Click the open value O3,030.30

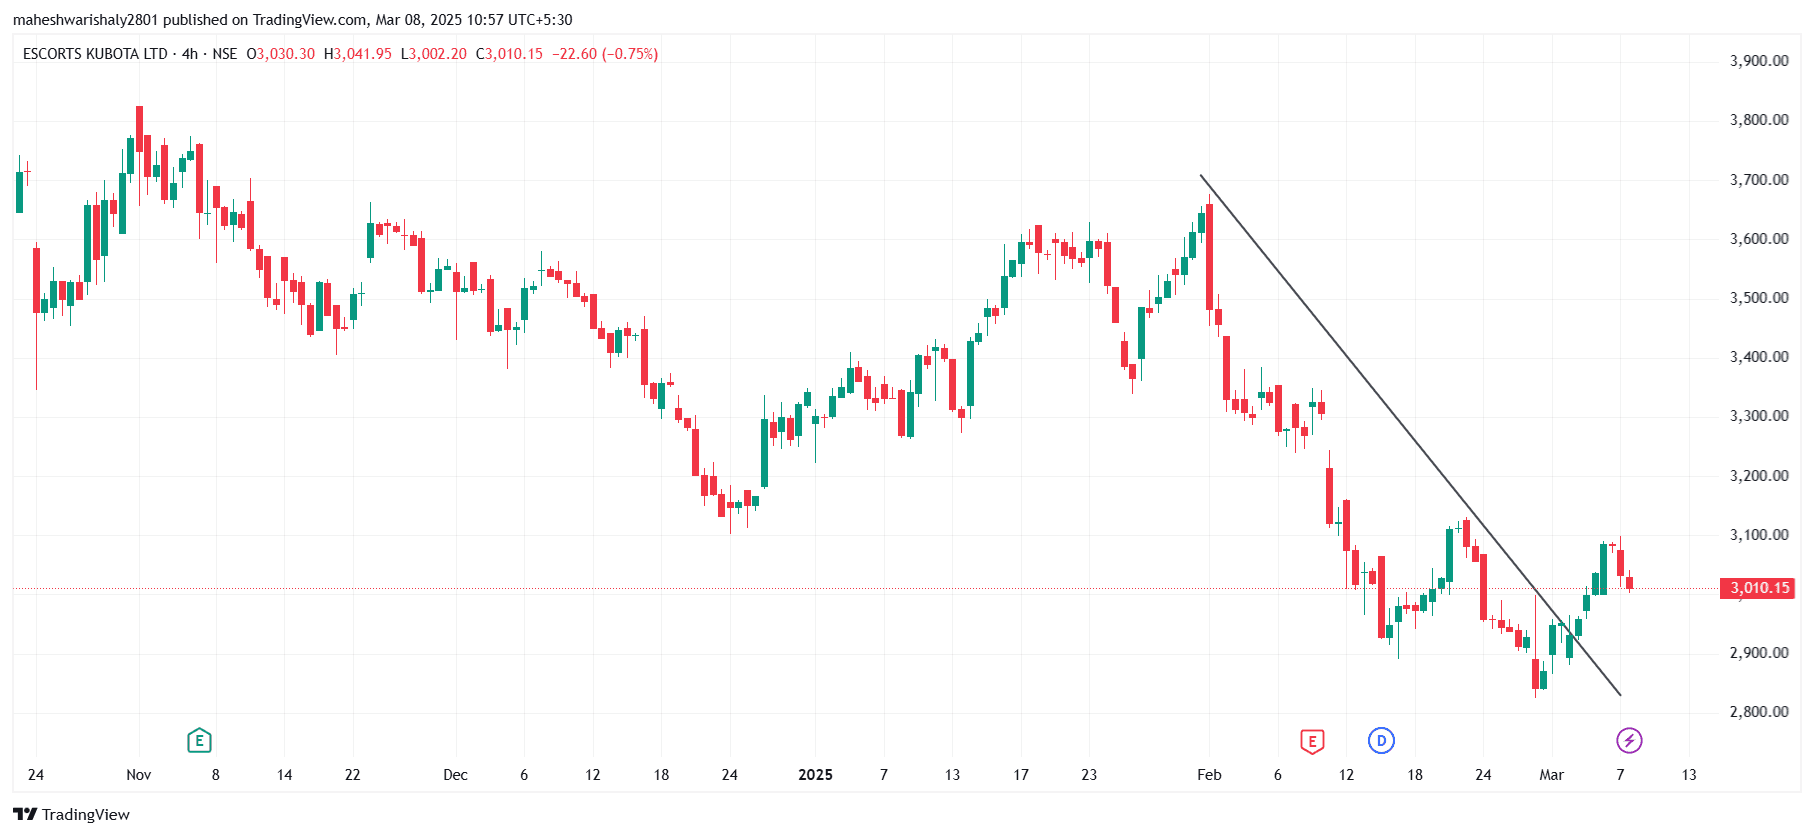(x=281, y=54)
